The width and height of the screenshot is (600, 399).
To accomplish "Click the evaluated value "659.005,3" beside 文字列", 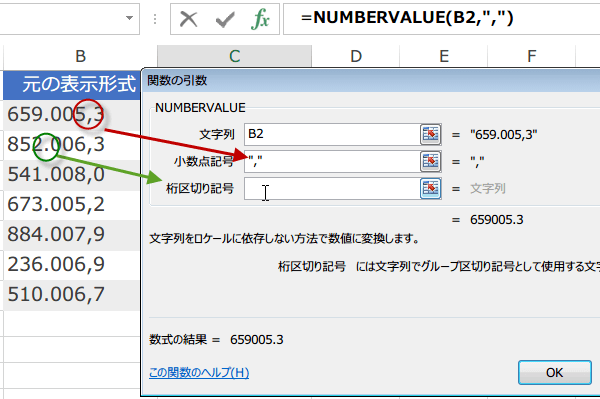I will (x=504, y=135).
